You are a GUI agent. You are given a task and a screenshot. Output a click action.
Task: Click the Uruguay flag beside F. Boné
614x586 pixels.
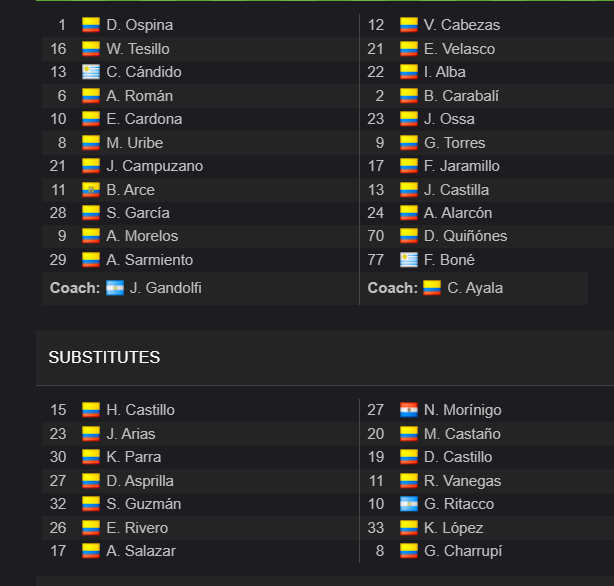[x=409, y=260]
